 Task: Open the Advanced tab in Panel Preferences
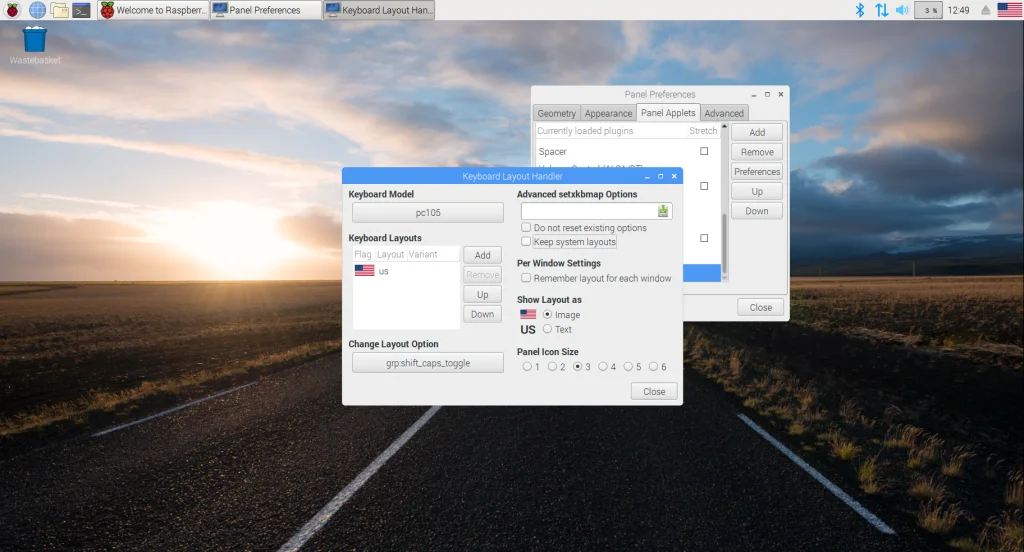724,113
